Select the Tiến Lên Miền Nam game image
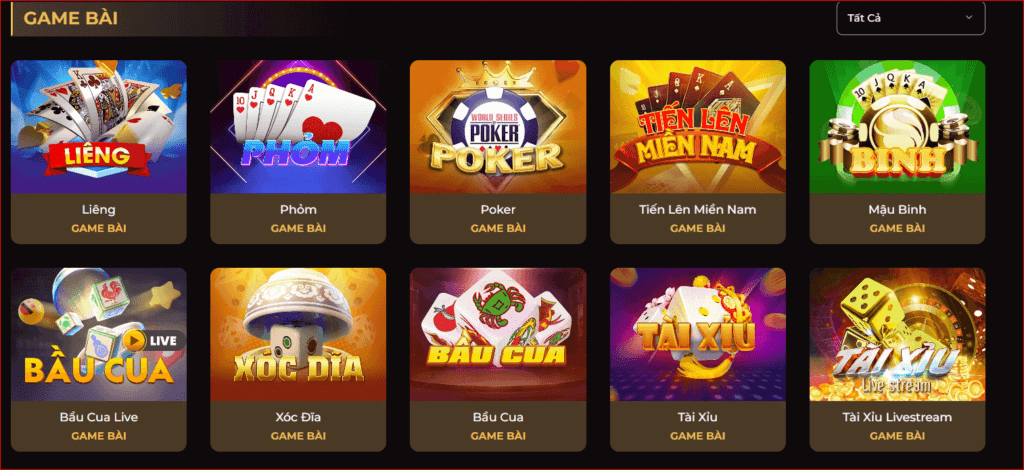 [x=697, y=127]
